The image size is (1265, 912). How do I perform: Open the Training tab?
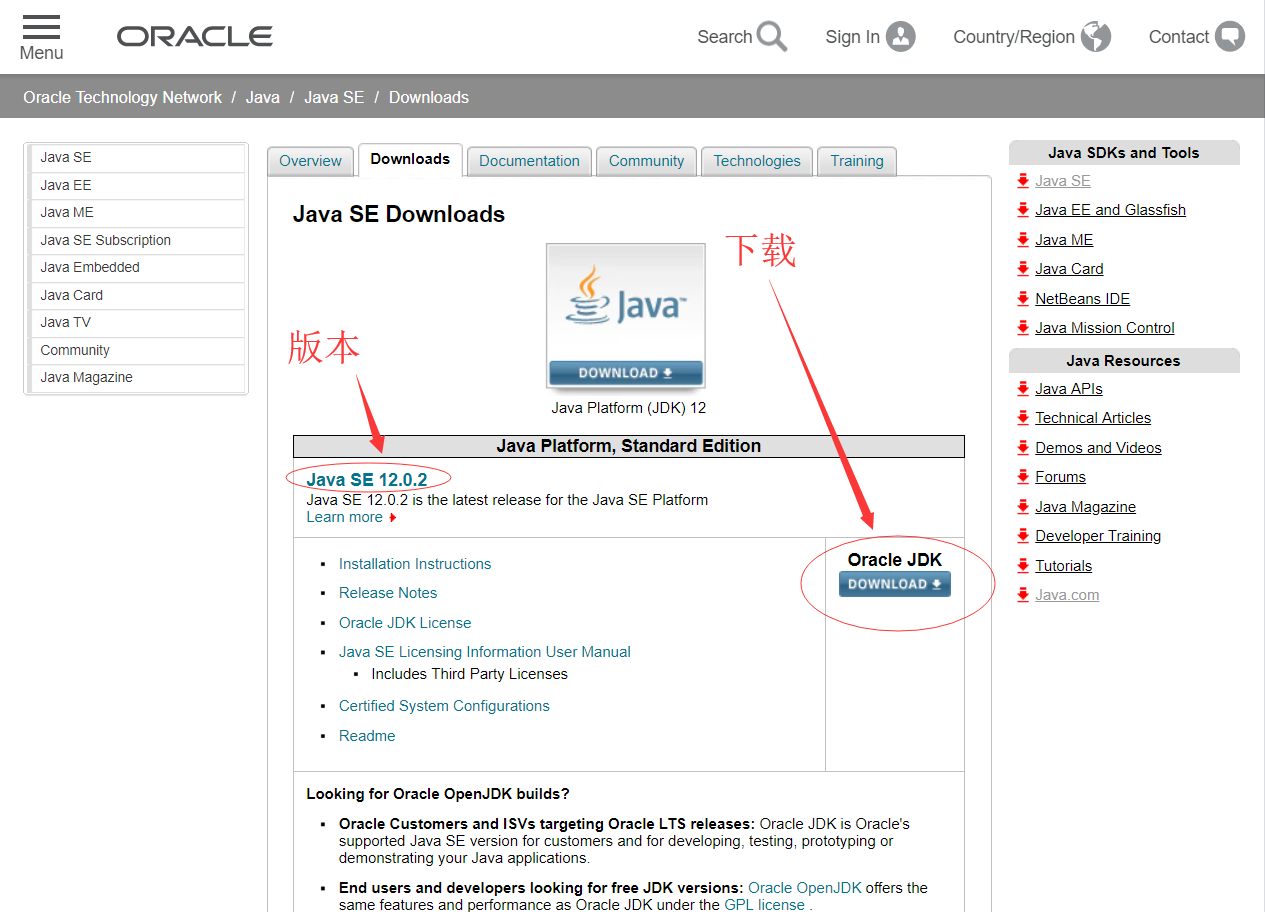(857, 161)
